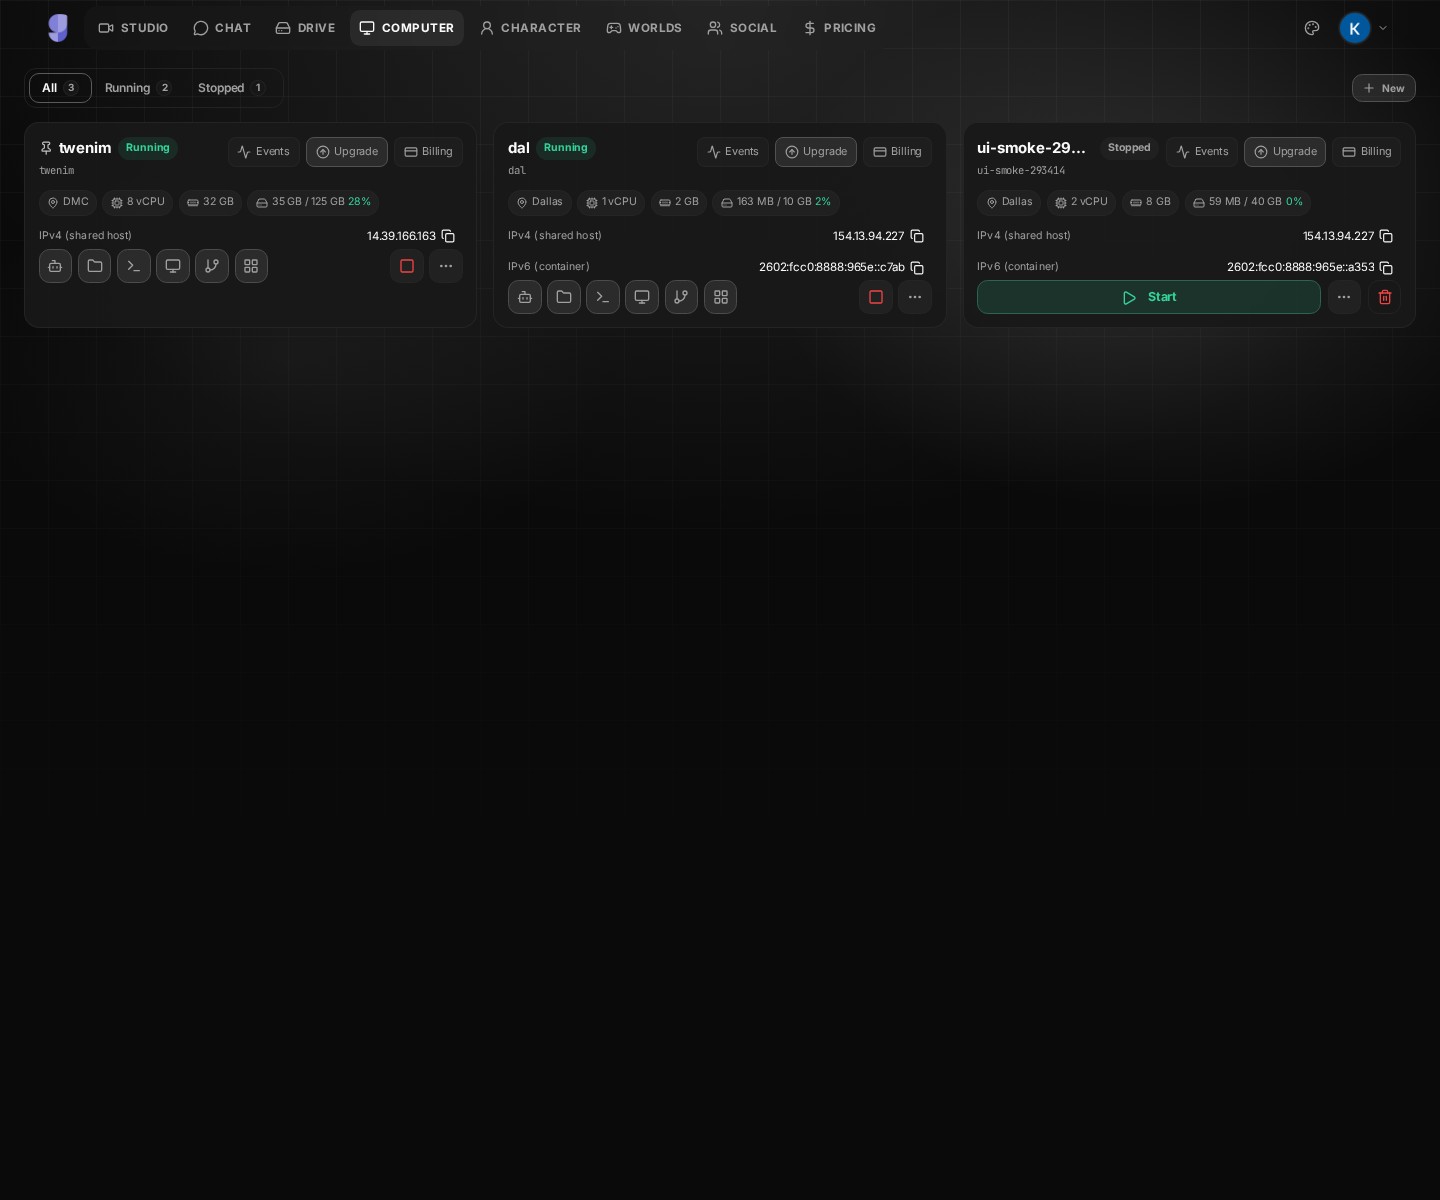Open the file browser on the dal computer
1440x1200 pixels.
[564, 297]
